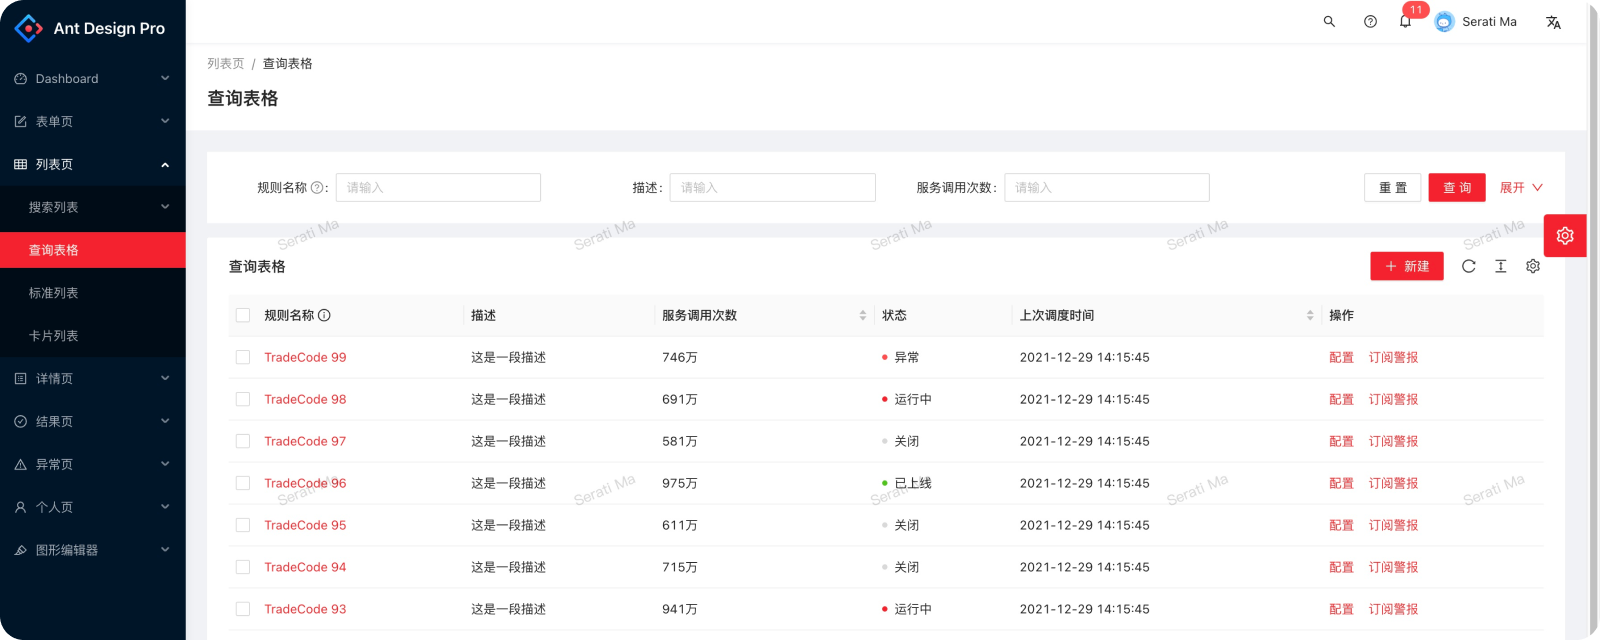Refresh the table with reload icon
Screen dimensions: 1600x640
1468,266
